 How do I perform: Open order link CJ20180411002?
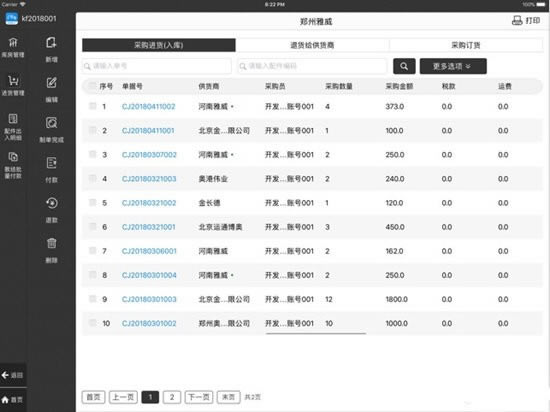pyautogui.click(x=148, y=107)
